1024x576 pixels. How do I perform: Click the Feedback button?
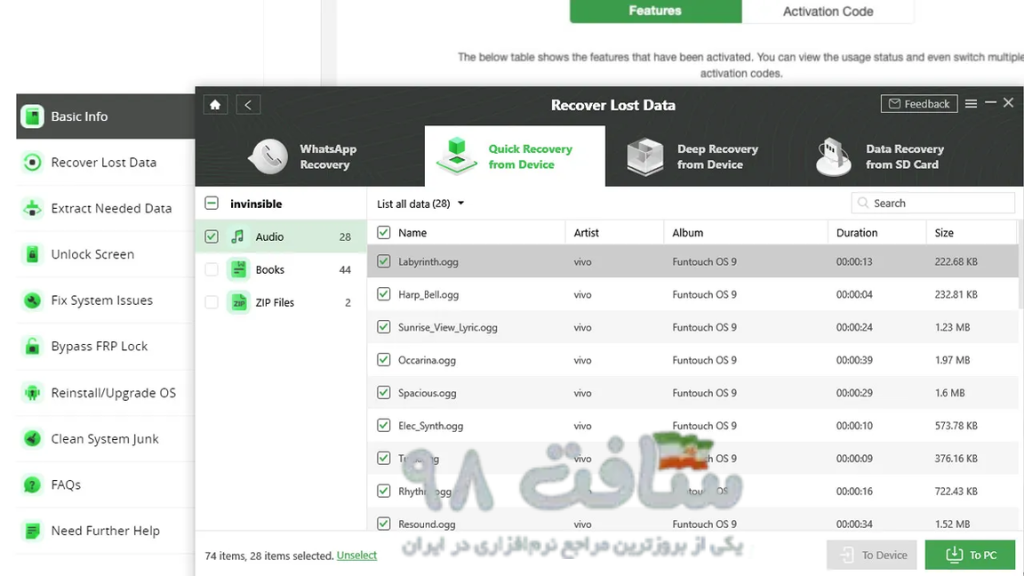(919, 104)
